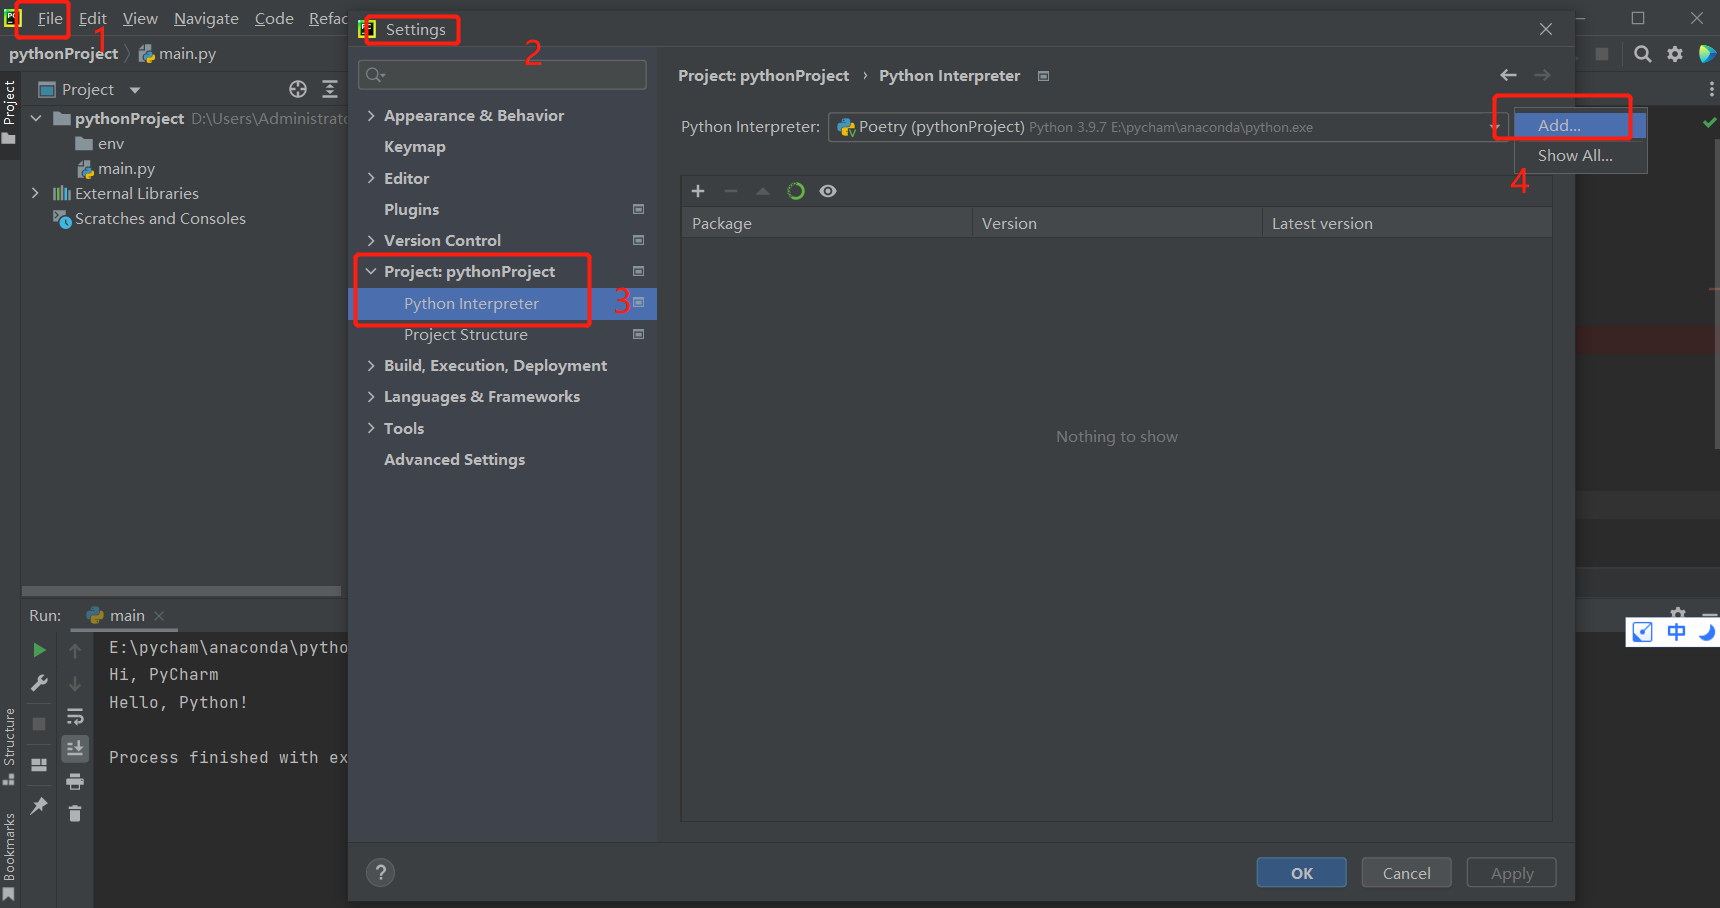Open the Python Interpreter combo box
The height and width of the screenshot is (908, 1720).
(1167, 127)
